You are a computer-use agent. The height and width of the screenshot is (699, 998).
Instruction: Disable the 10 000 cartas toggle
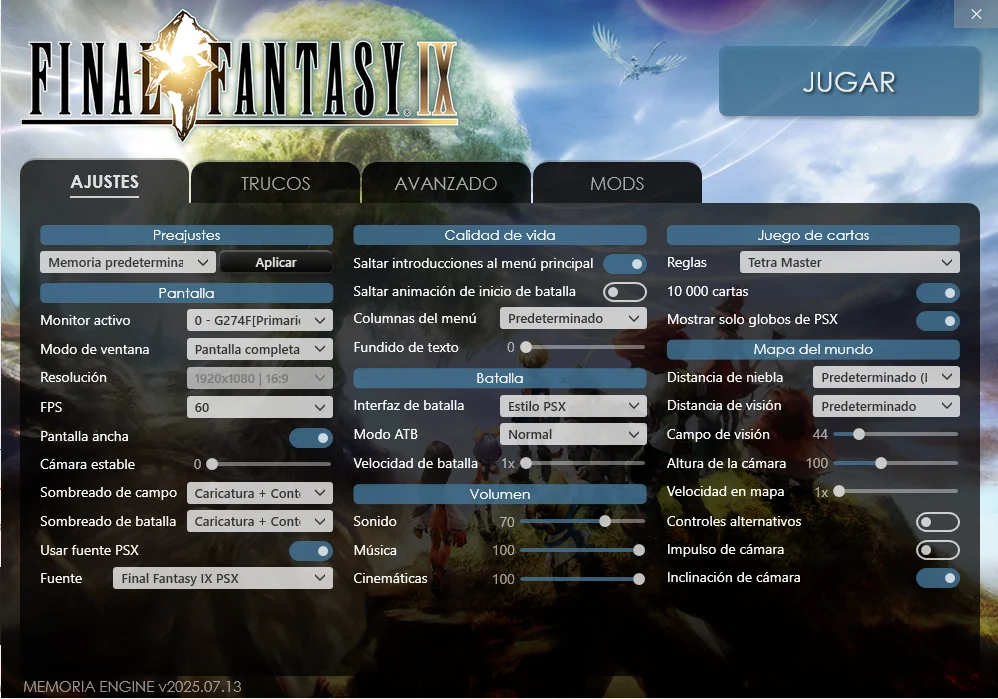(x=937, y=291)
